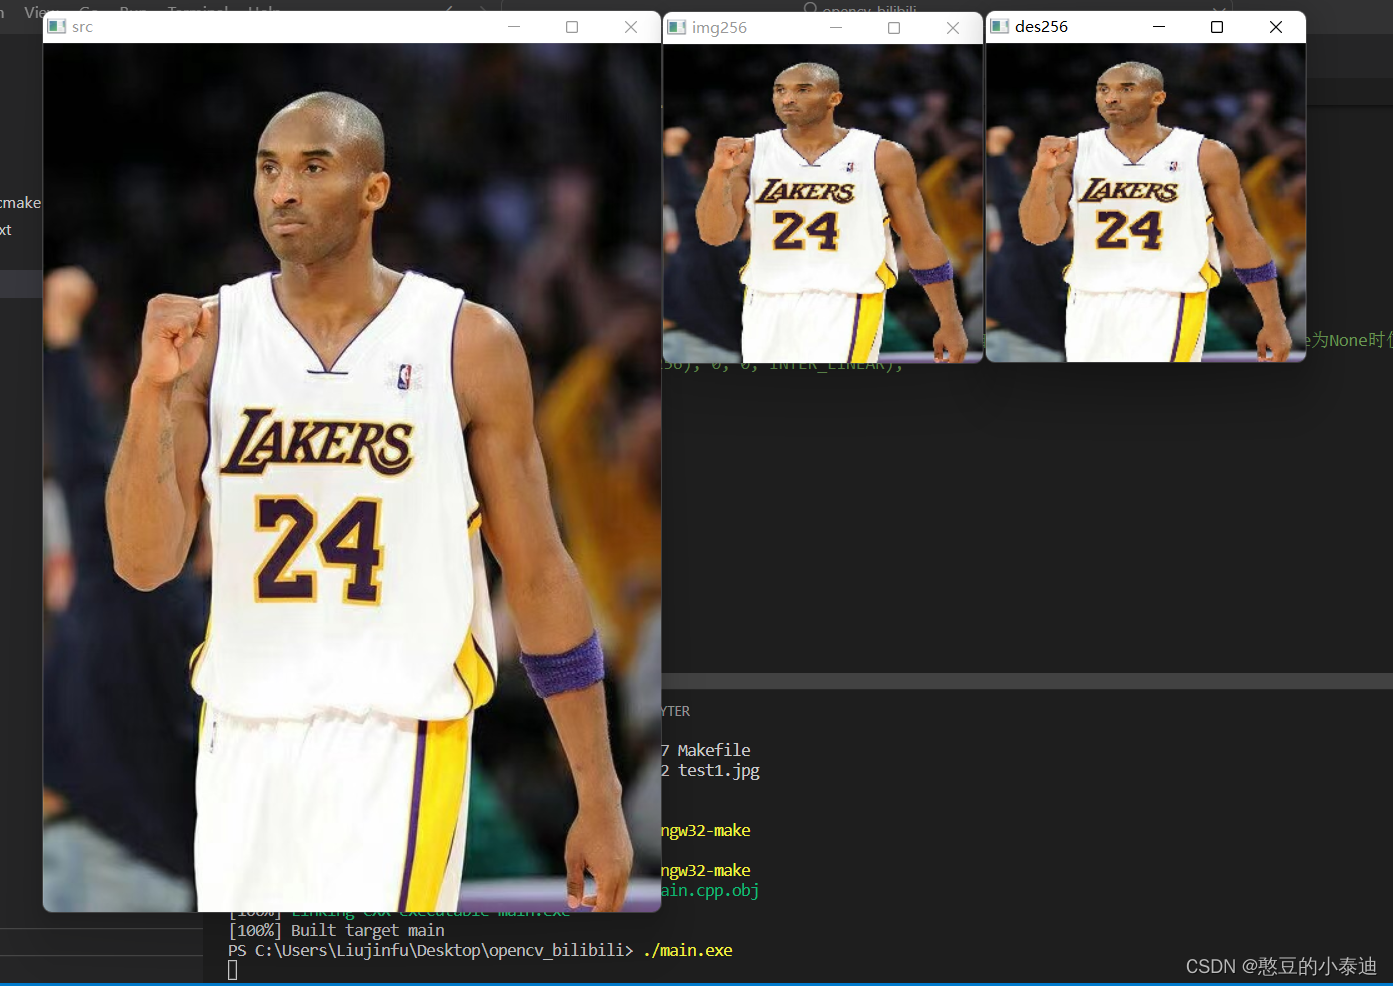
Task: Click the img256 window's app icon
Action: click(x=677, y=27)
